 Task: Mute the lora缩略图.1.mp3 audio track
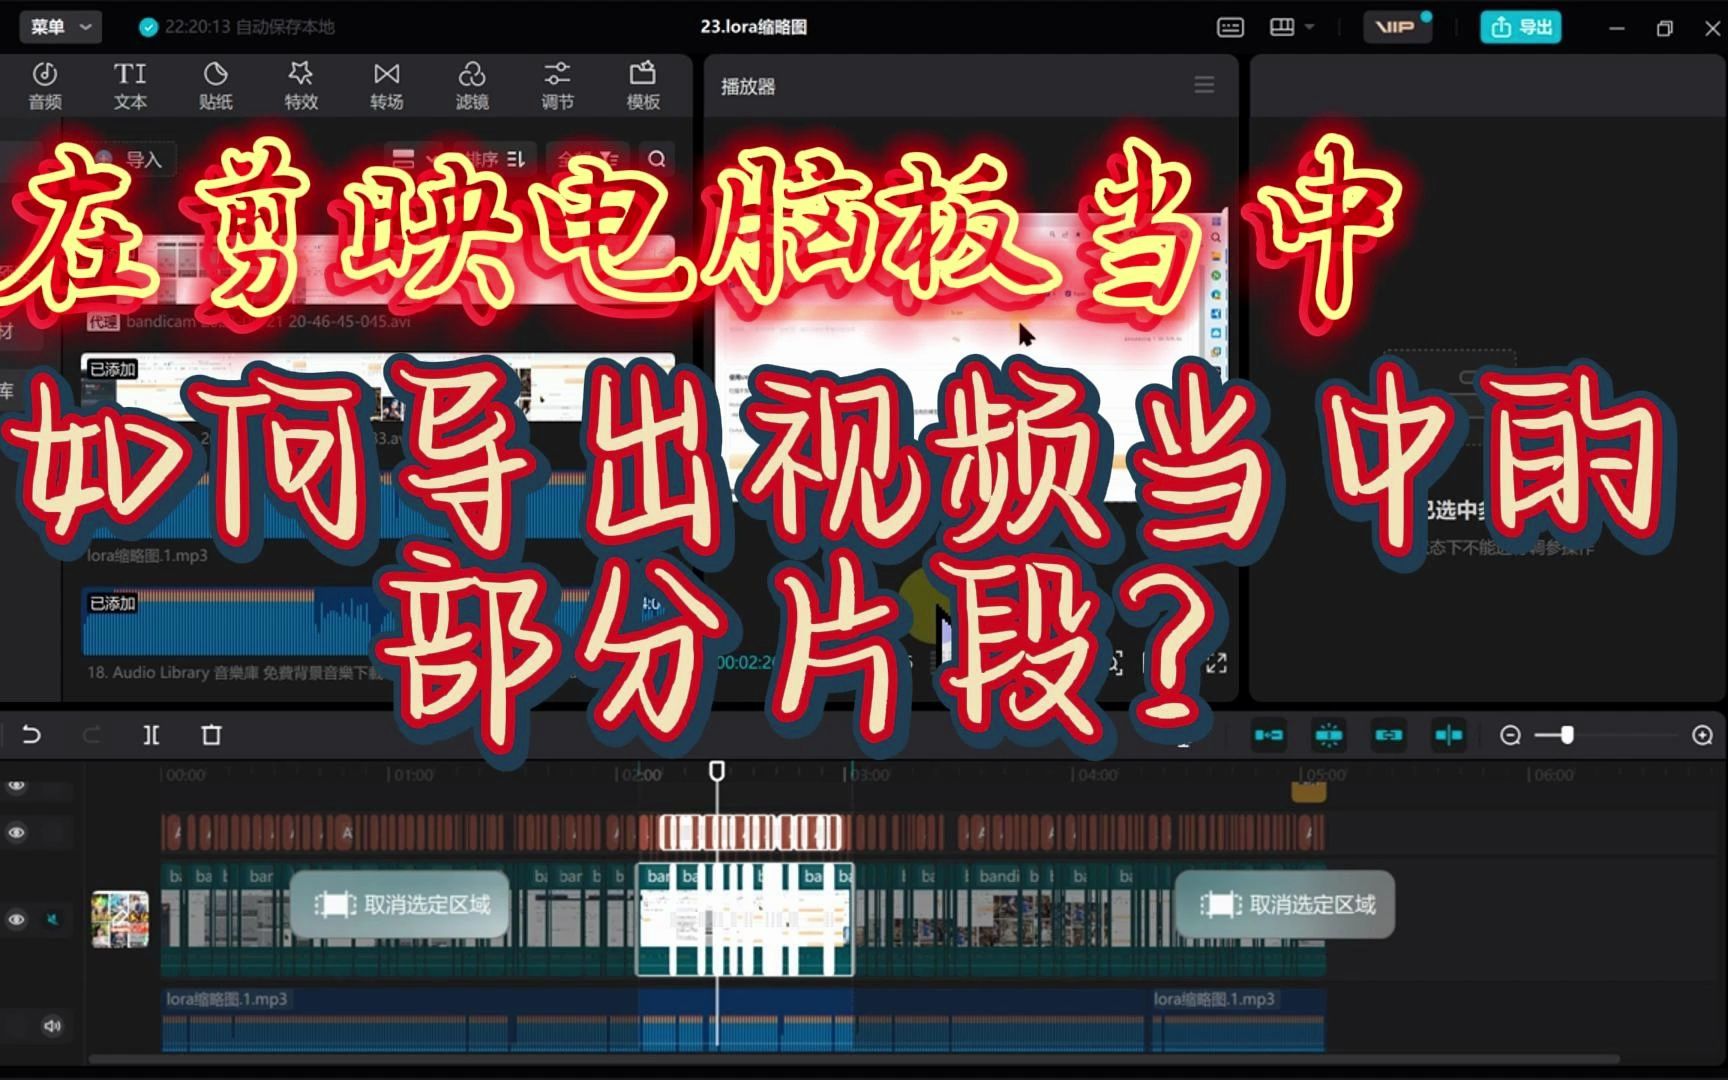click(52, 1025)
